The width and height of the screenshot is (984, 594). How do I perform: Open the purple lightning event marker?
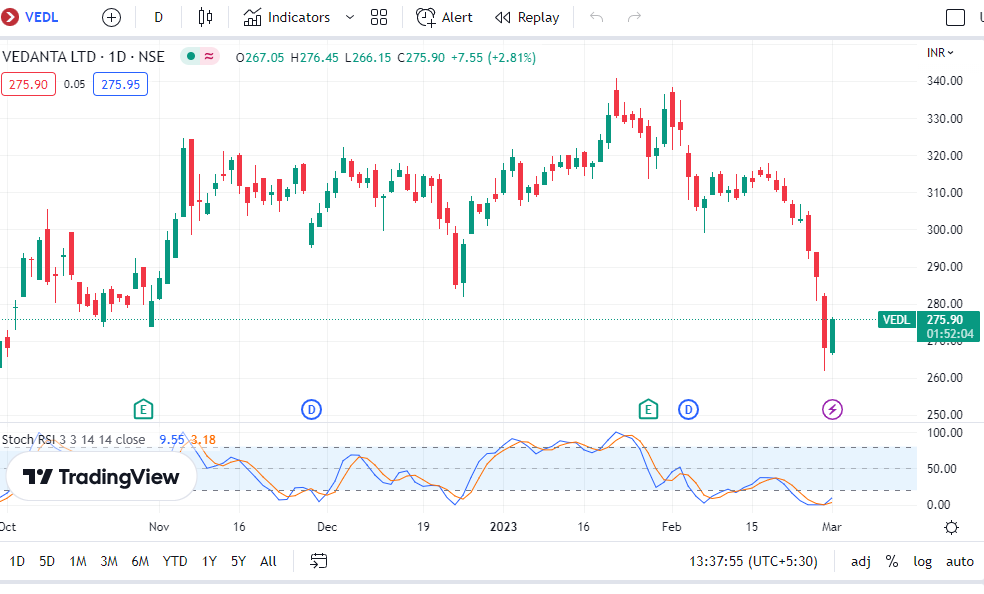tap(832, 410)
